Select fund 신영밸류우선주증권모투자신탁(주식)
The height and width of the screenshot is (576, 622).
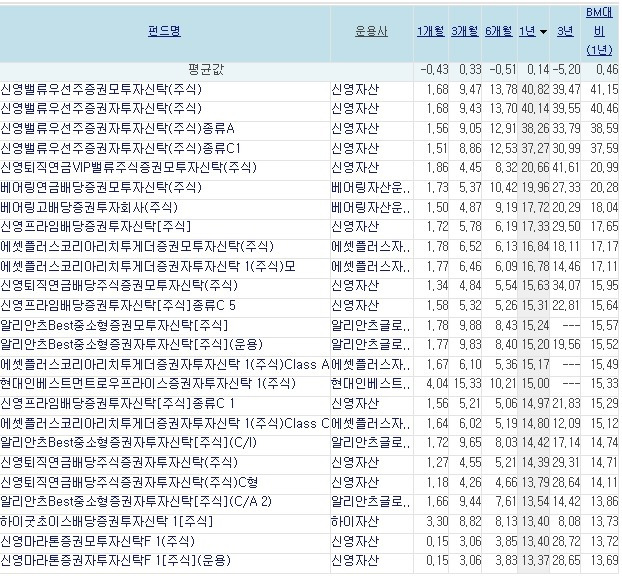(x=101, y=89)
